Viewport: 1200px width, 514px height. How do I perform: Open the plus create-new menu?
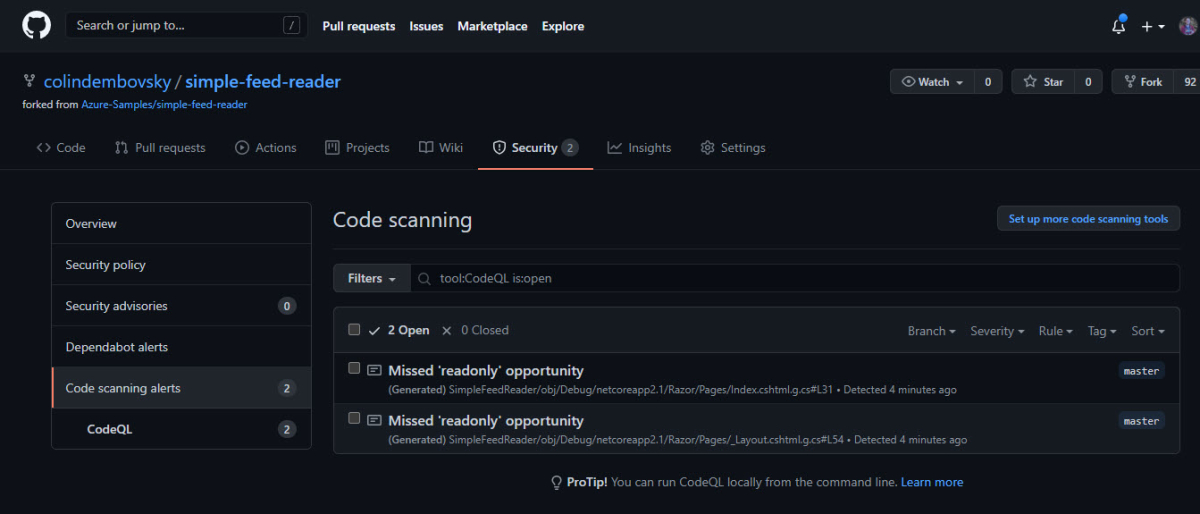coord(1152,26)
